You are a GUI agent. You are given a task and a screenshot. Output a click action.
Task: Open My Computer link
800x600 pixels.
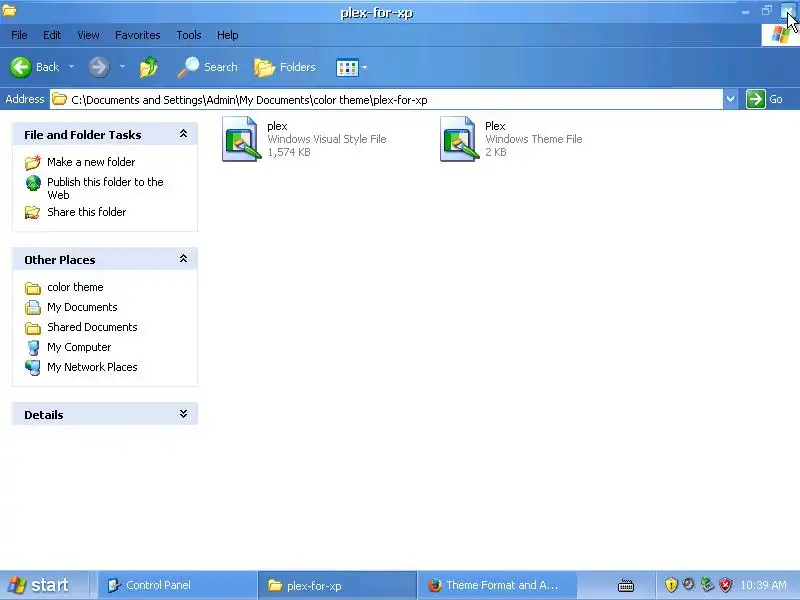79,347
